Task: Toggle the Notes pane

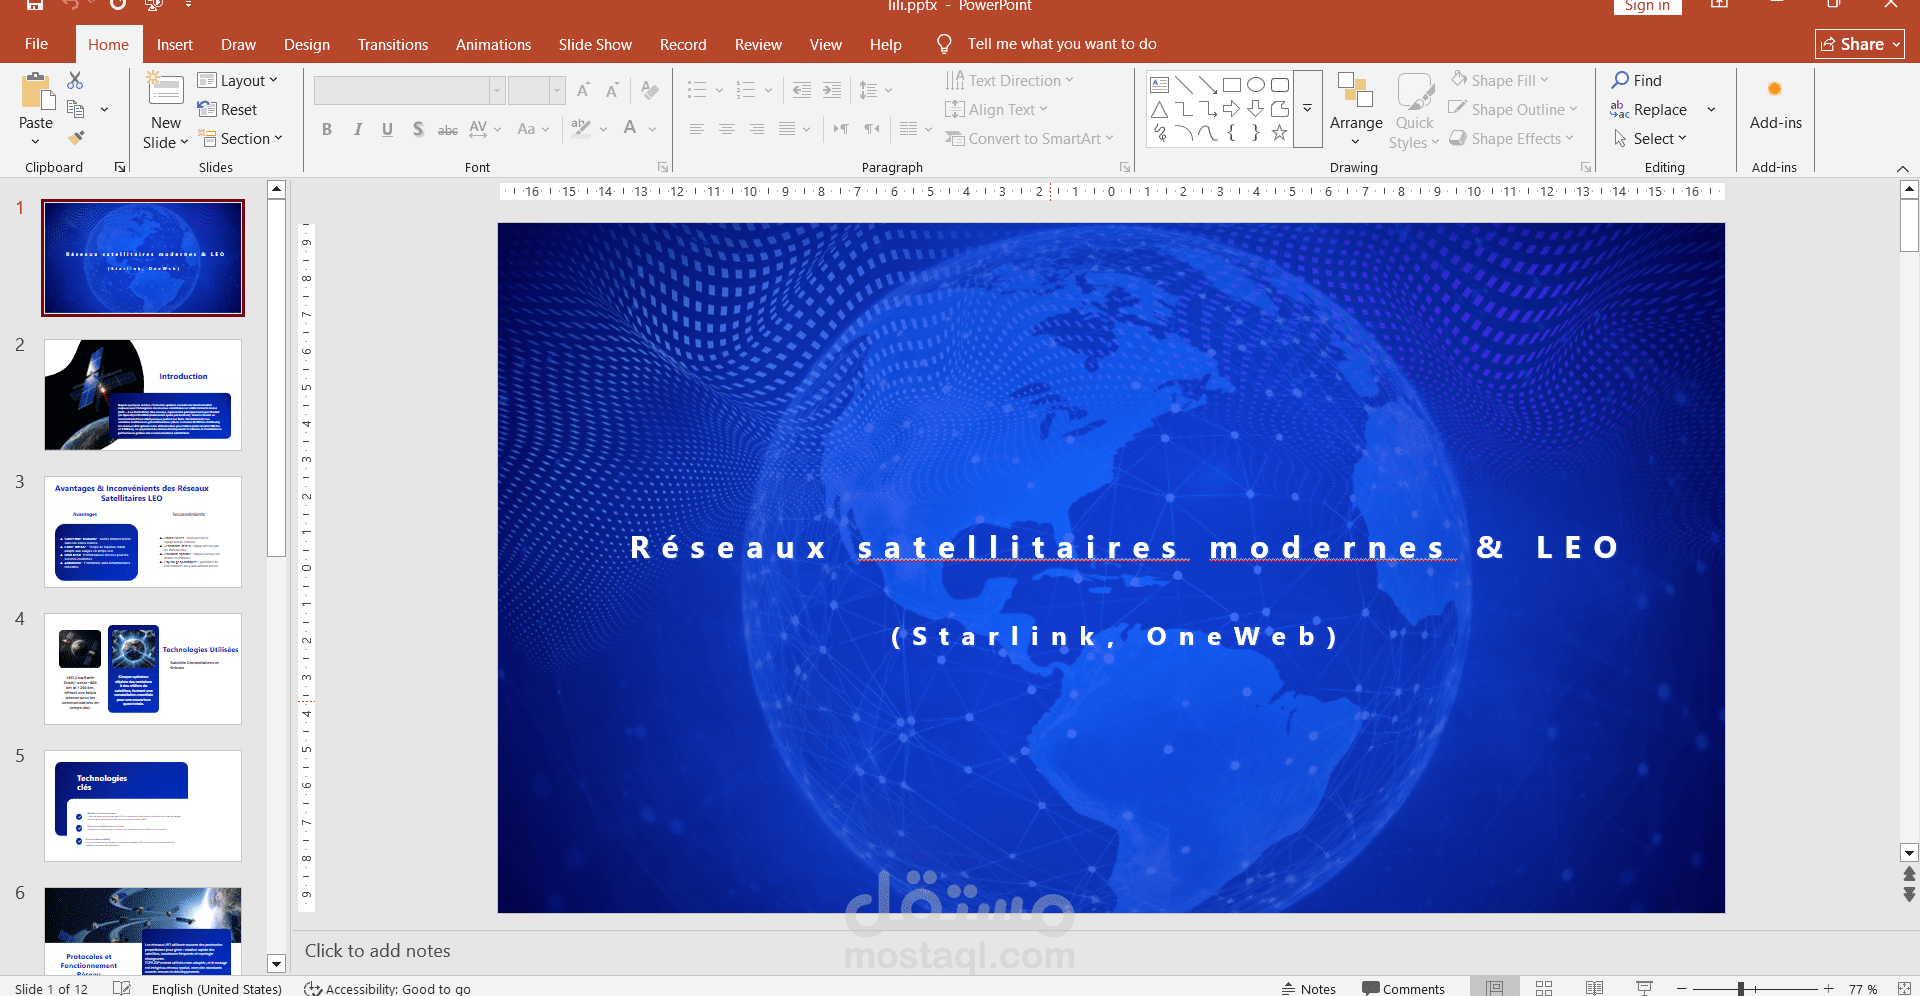Action: coord(1308,988)
